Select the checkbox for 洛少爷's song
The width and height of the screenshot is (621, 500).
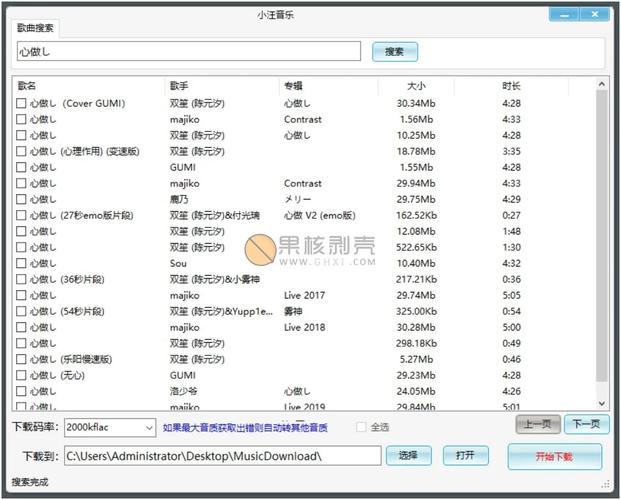(x=21, y=391)
